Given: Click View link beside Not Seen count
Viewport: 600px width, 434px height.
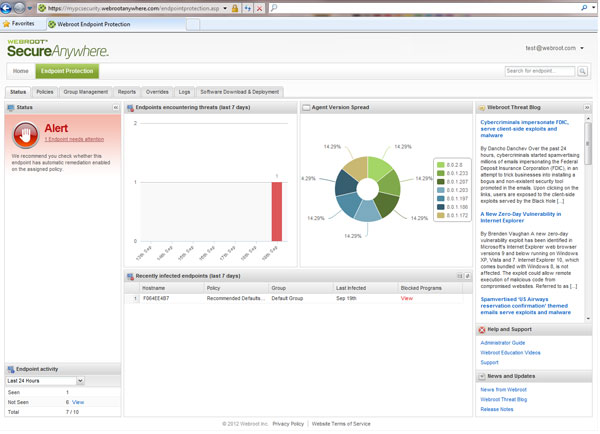Looking at the screenshot, I should click(78, 402).
